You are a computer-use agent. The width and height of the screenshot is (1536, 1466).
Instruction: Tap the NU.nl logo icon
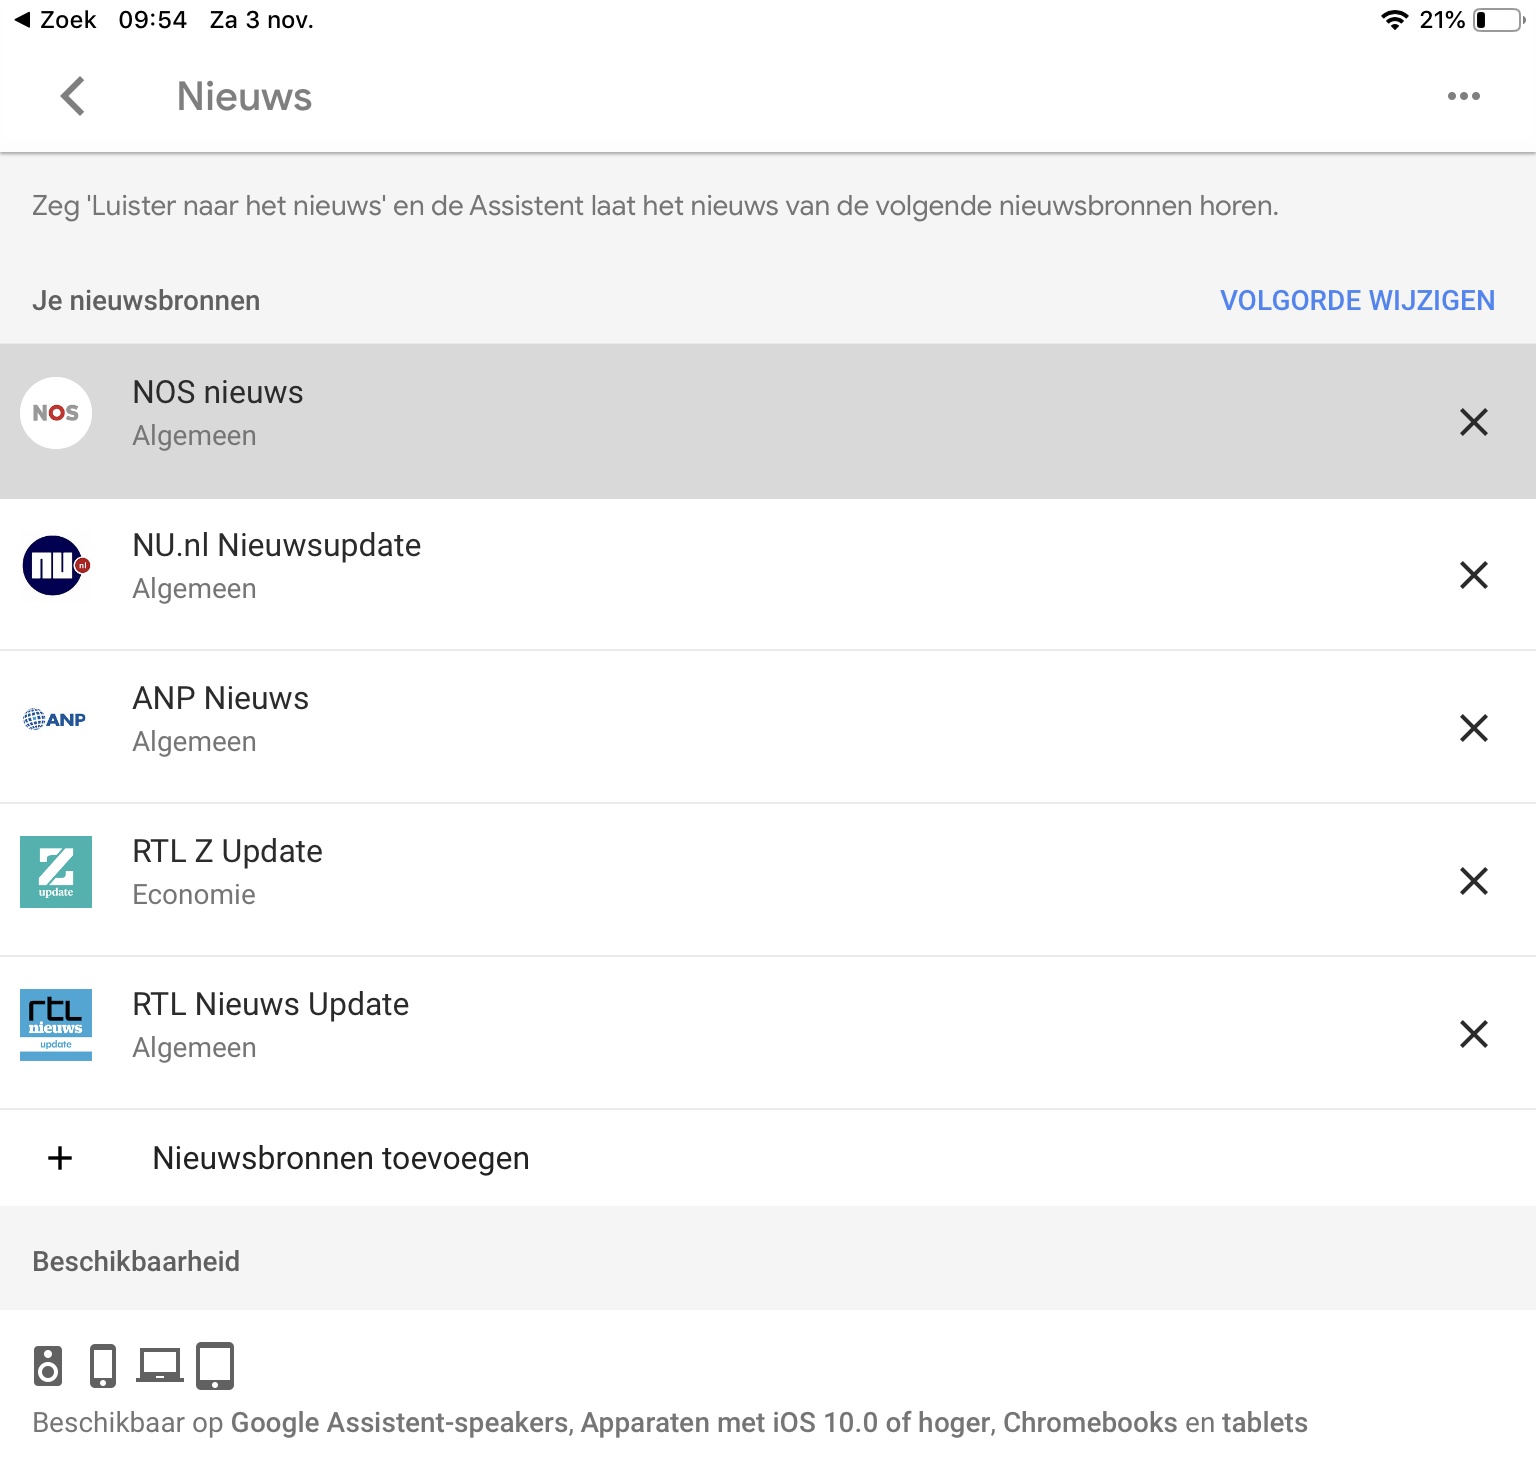coord(56,566)
